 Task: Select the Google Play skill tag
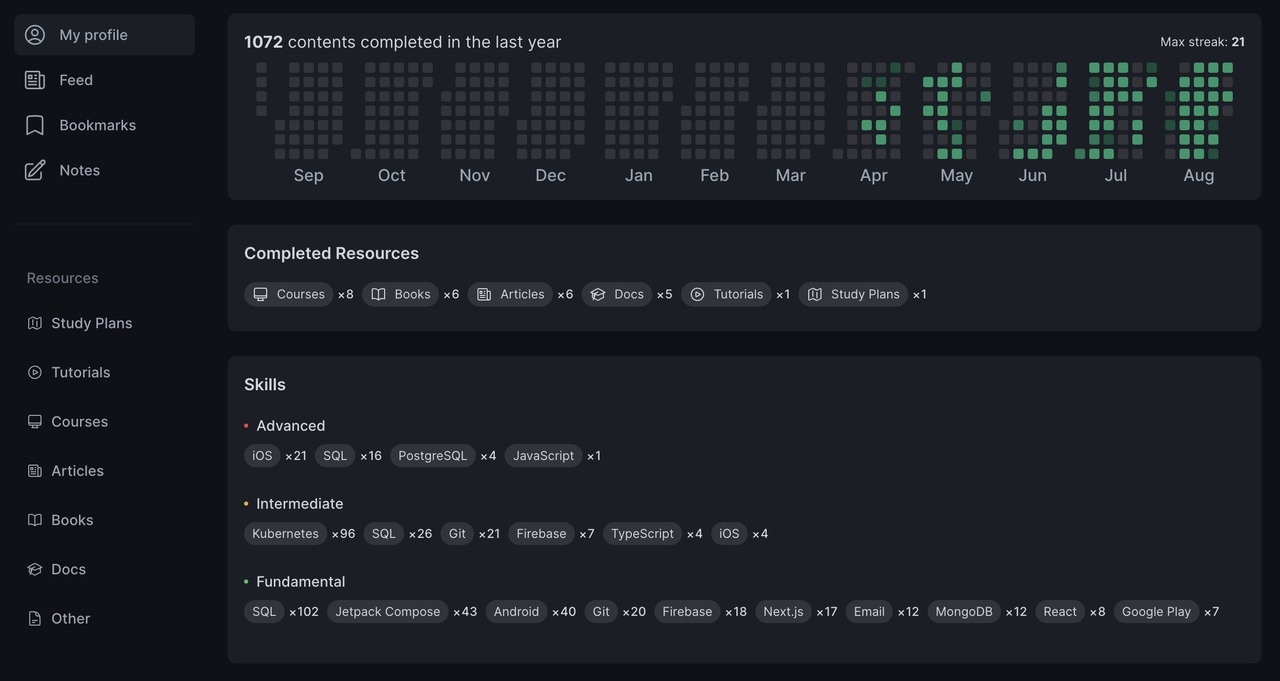coord(1156,612)
